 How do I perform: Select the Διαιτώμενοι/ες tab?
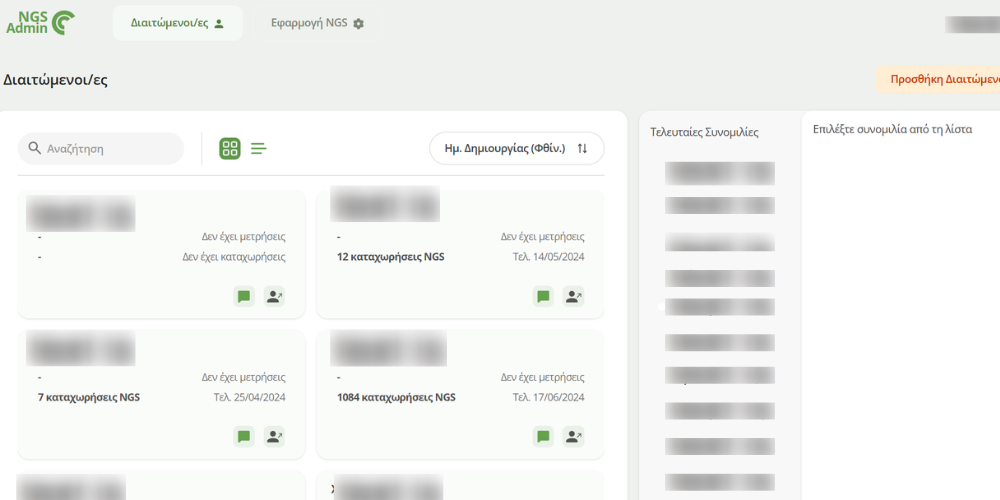177,23
